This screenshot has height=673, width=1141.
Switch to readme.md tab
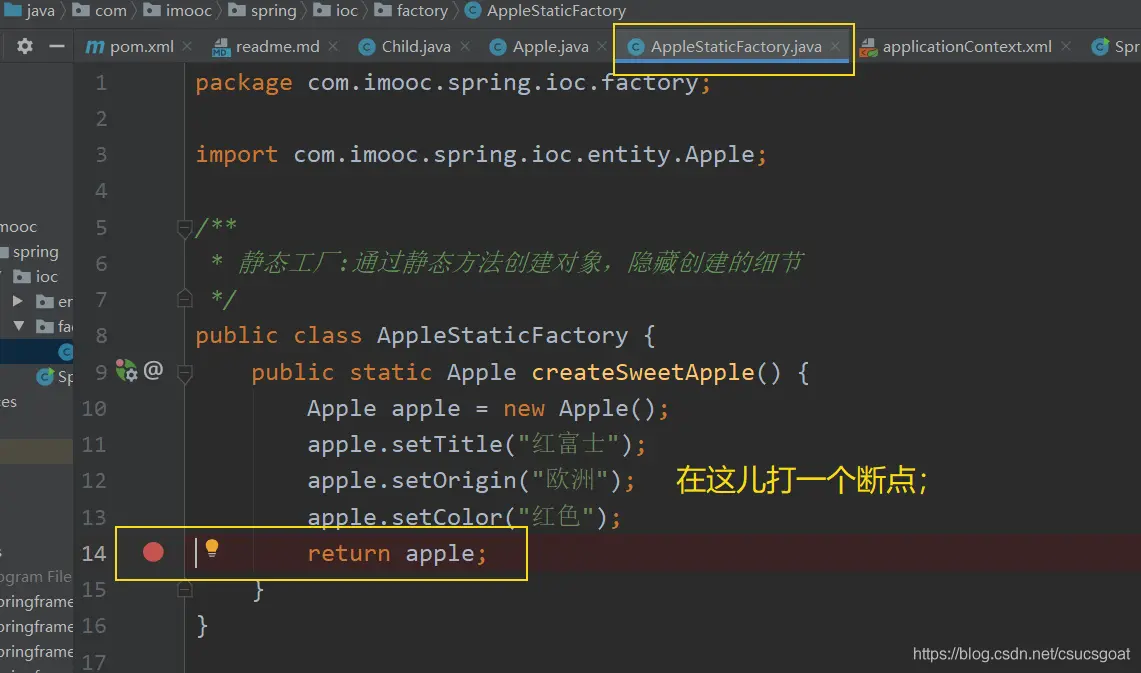point(266,47)
